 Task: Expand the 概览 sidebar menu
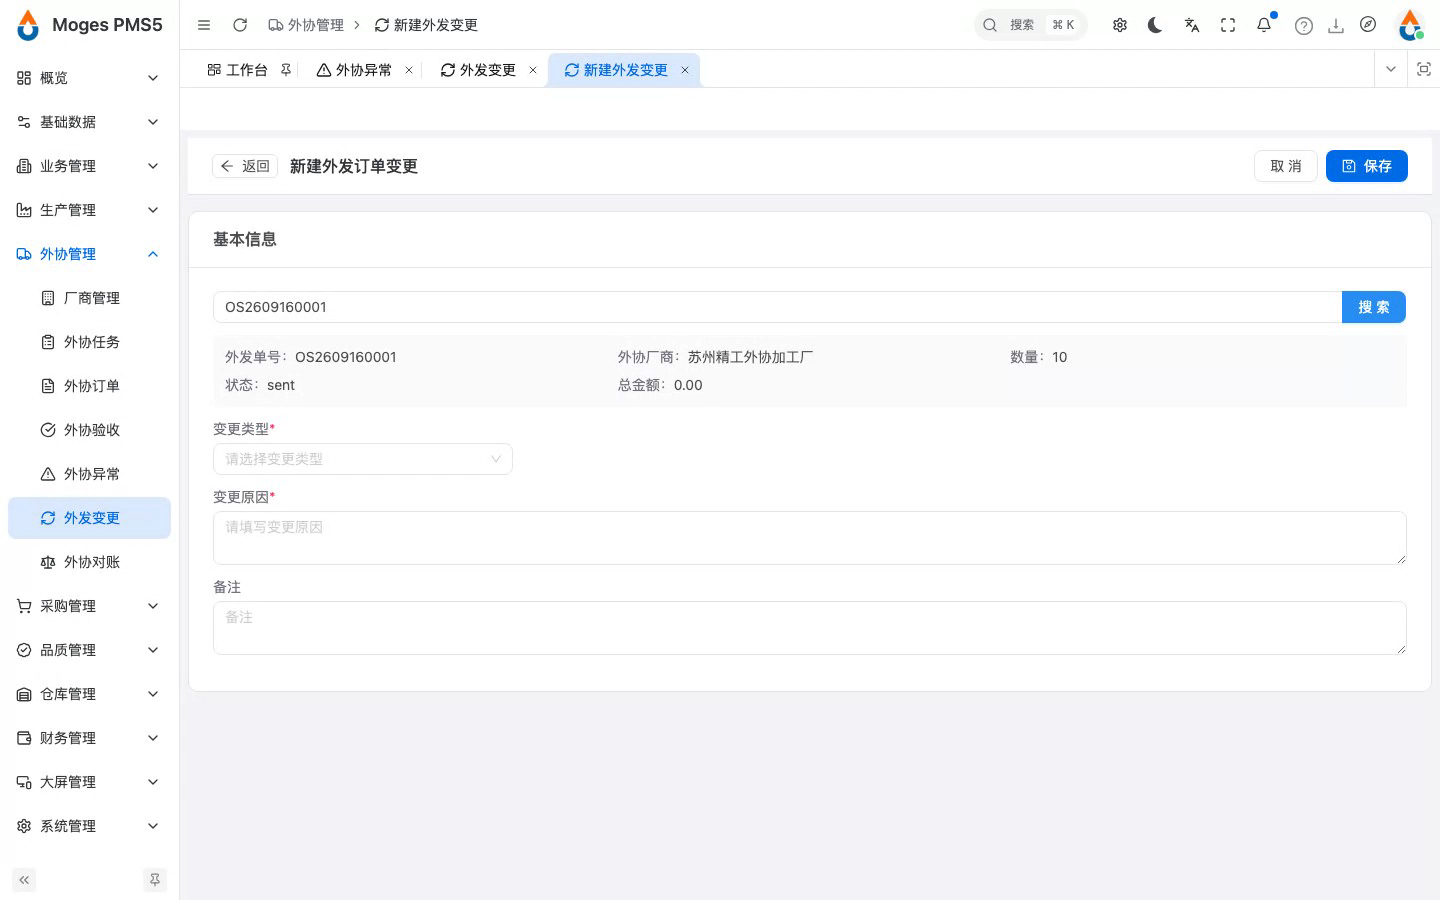coord(89,78)
